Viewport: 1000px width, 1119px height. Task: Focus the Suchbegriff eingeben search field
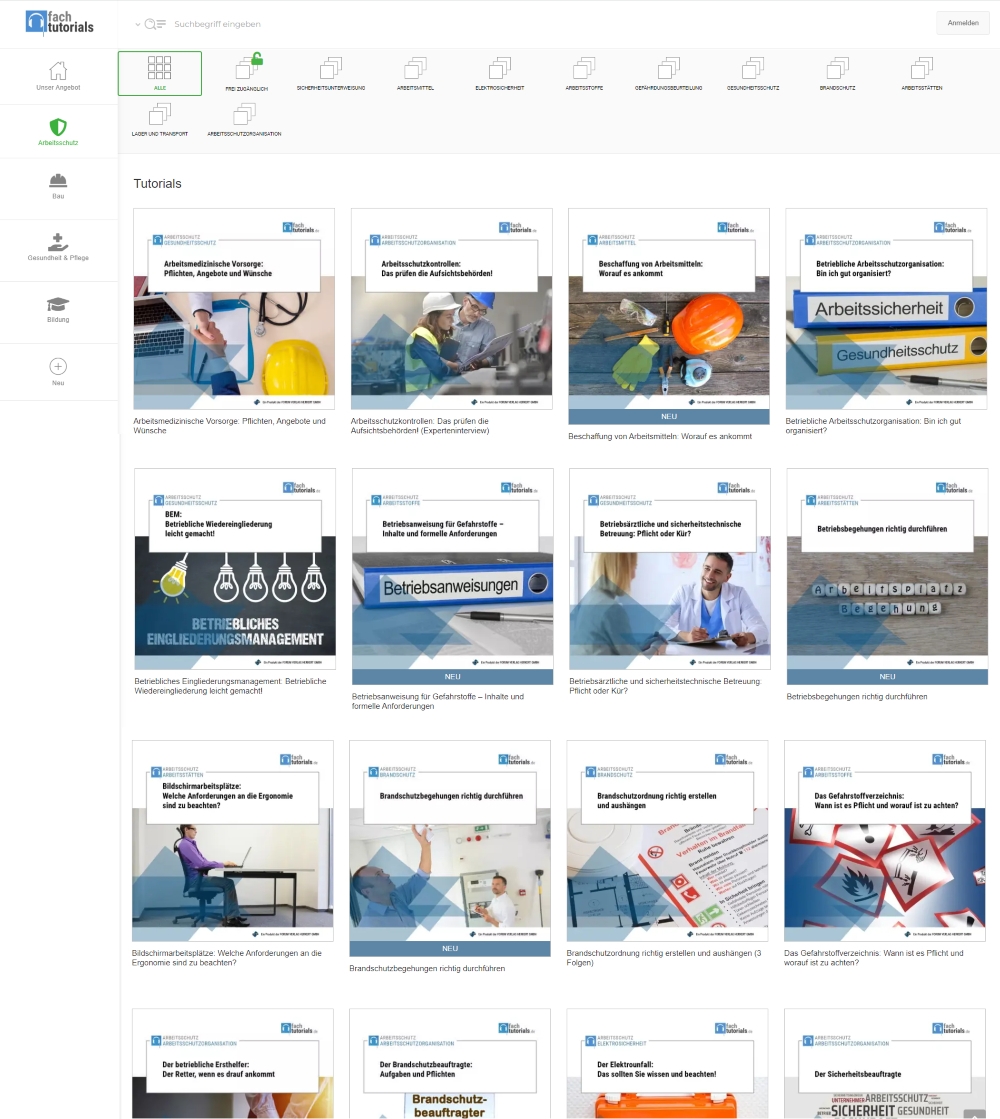(x=217, y=24)
